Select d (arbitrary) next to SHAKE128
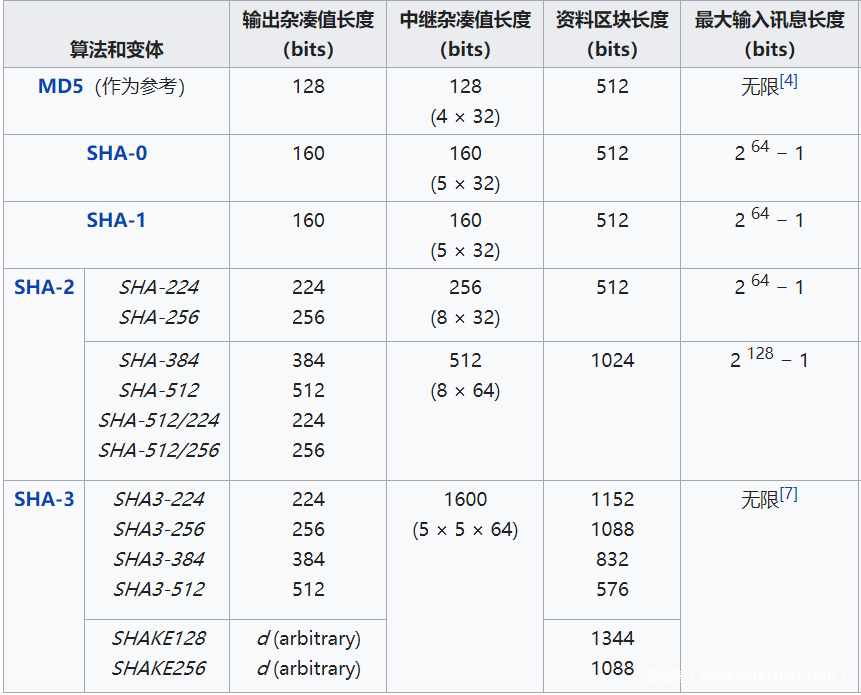 click(x=308, y=639)
